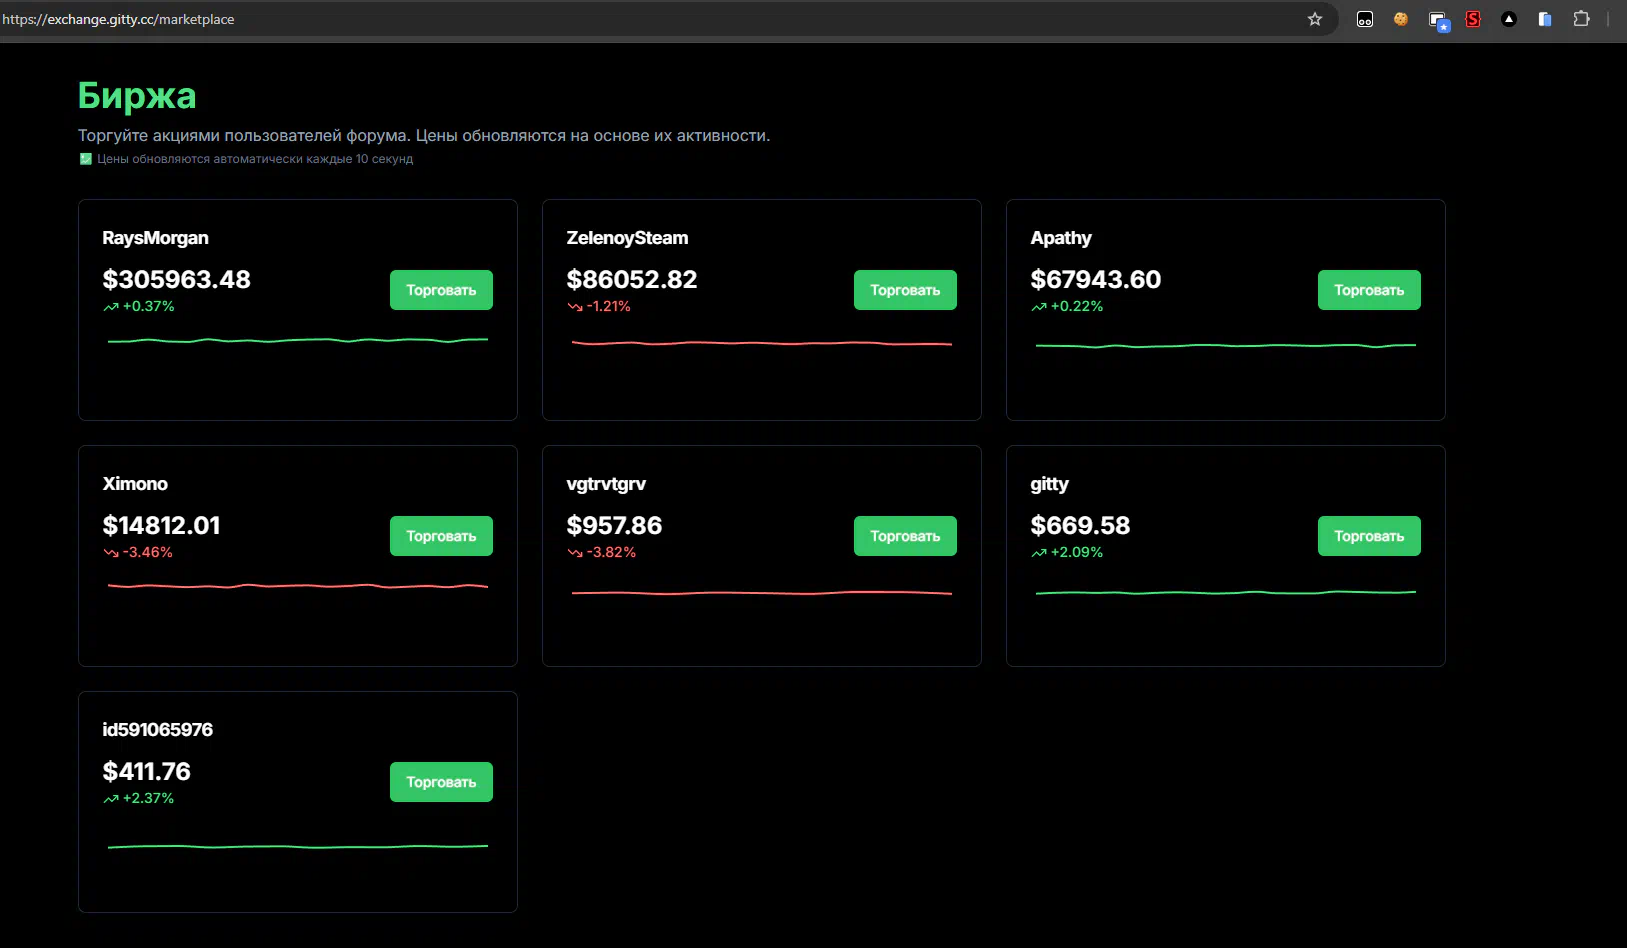The height and width of the screenshot is (948, 1627).
Task: Click the auto-update green checkmark icon
Action: (x=86, y=159)
